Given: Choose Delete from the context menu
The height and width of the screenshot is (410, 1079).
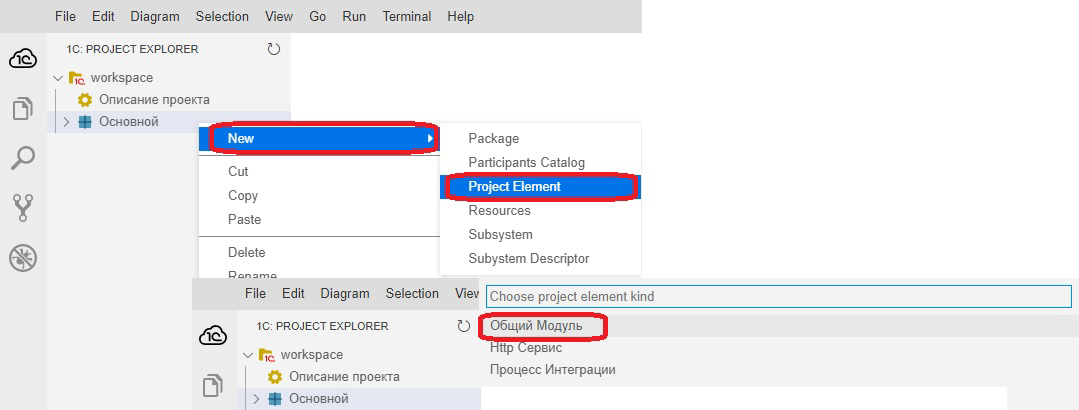Looking at the screenshot, I should click(x=246, y=253).
